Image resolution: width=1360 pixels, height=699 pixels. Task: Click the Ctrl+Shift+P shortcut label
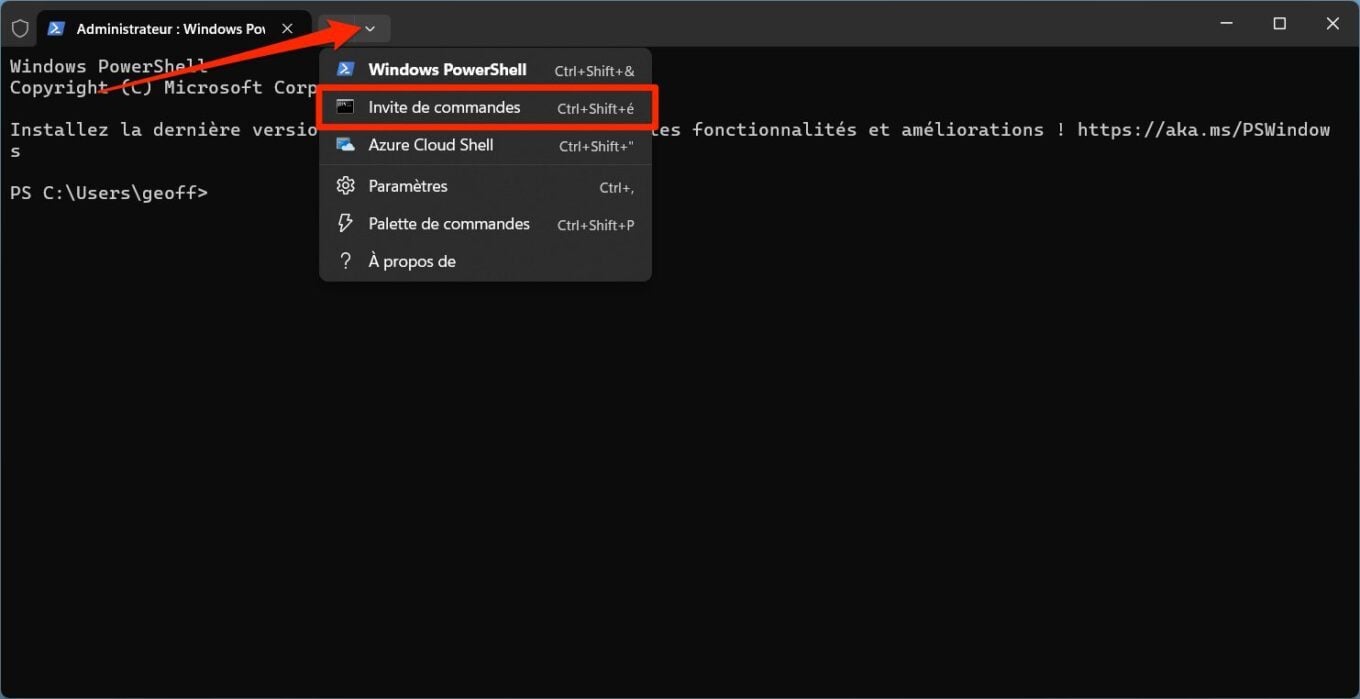(596, 225)
